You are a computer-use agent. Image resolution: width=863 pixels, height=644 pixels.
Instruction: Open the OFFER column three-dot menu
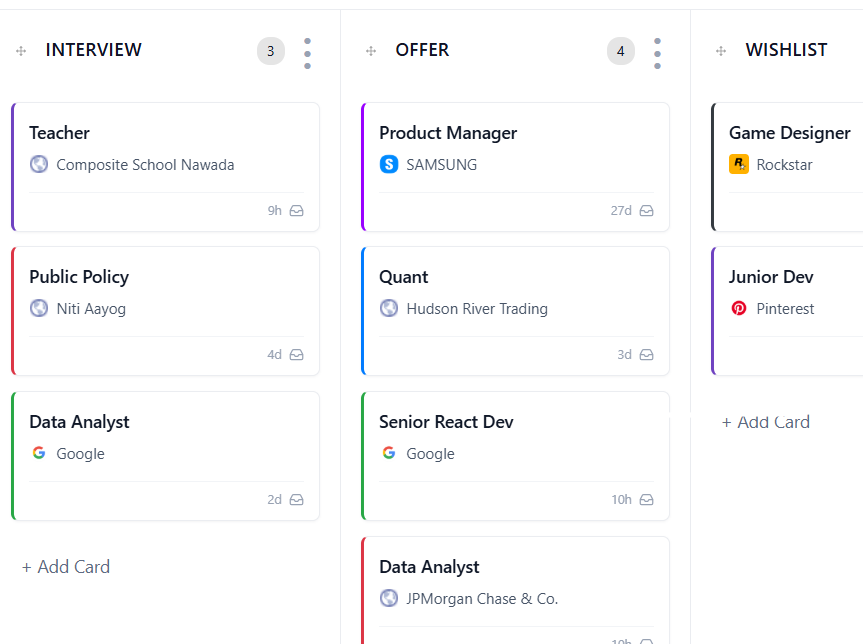click(x=657, y=53)
